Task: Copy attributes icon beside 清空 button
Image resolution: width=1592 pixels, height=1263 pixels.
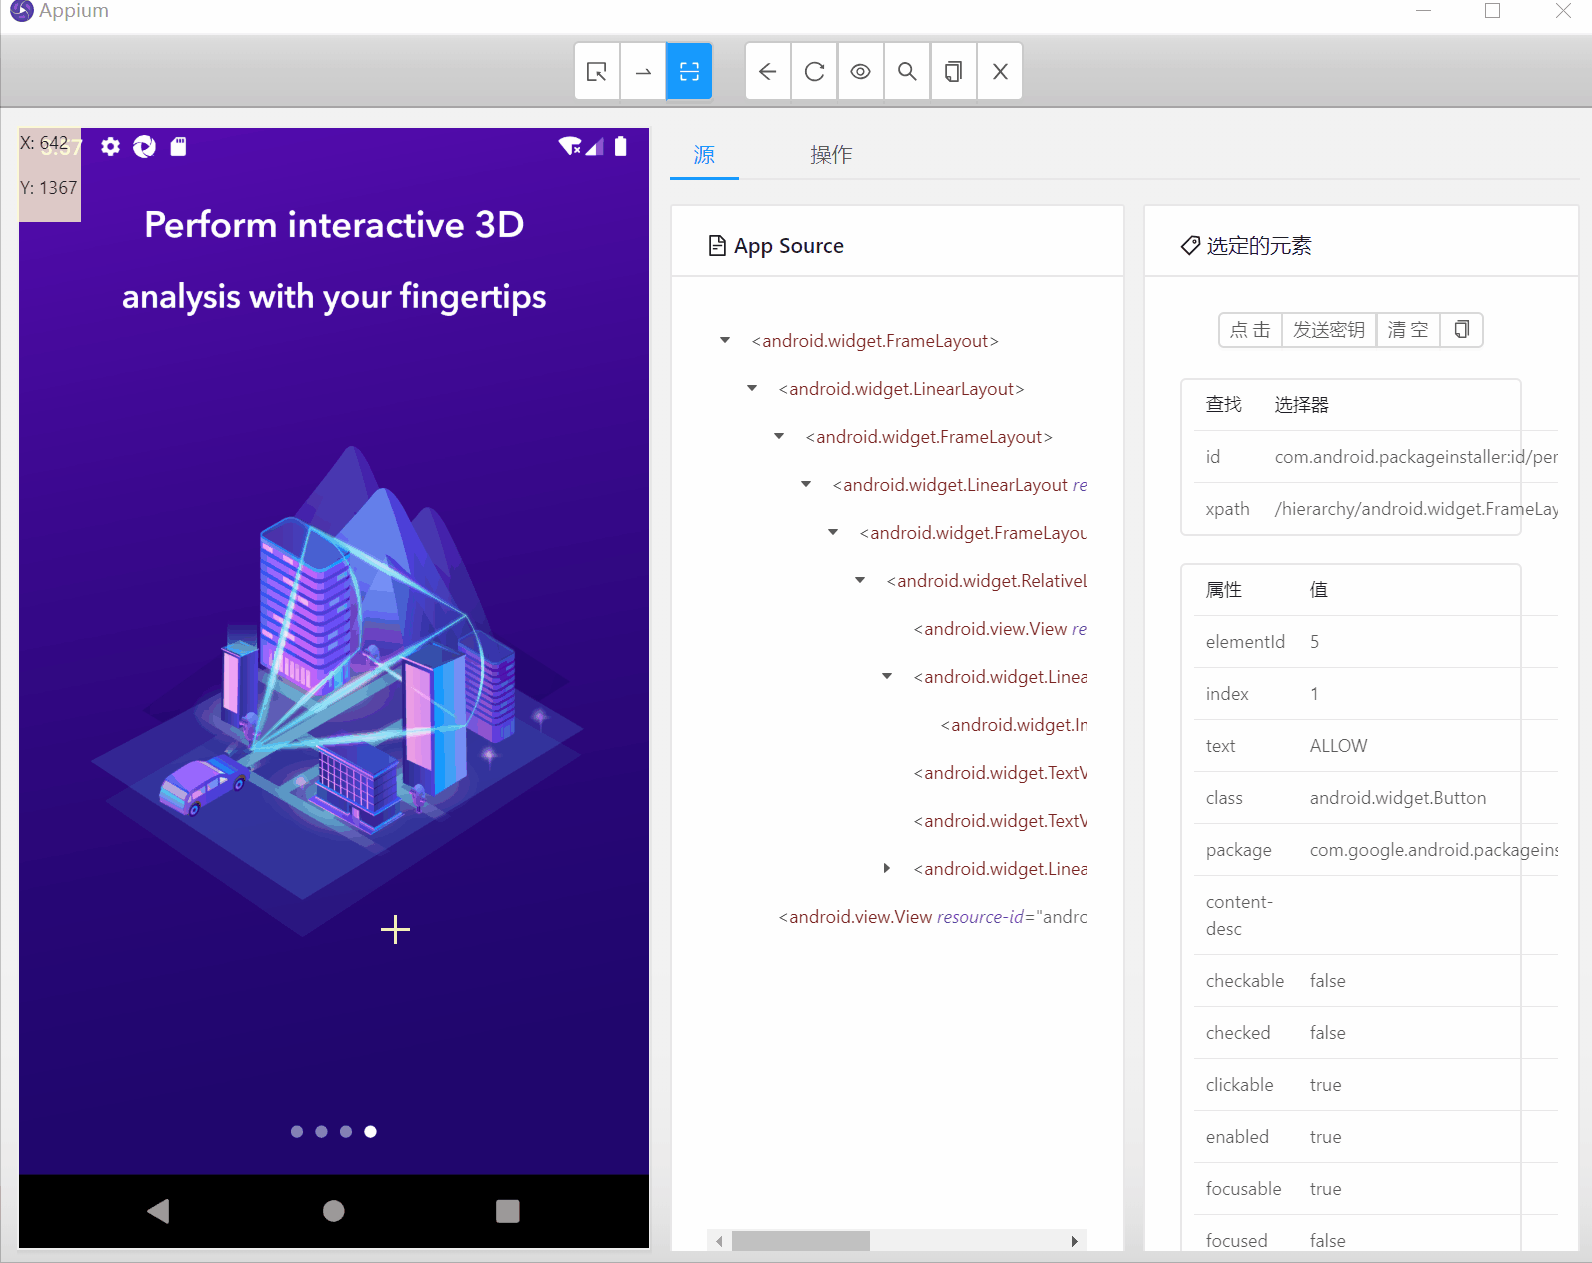Action: [x=1461, y=329]
